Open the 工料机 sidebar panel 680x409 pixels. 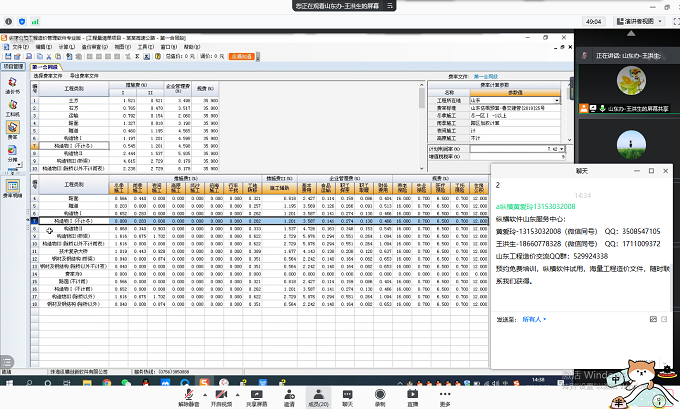(12, 108)
